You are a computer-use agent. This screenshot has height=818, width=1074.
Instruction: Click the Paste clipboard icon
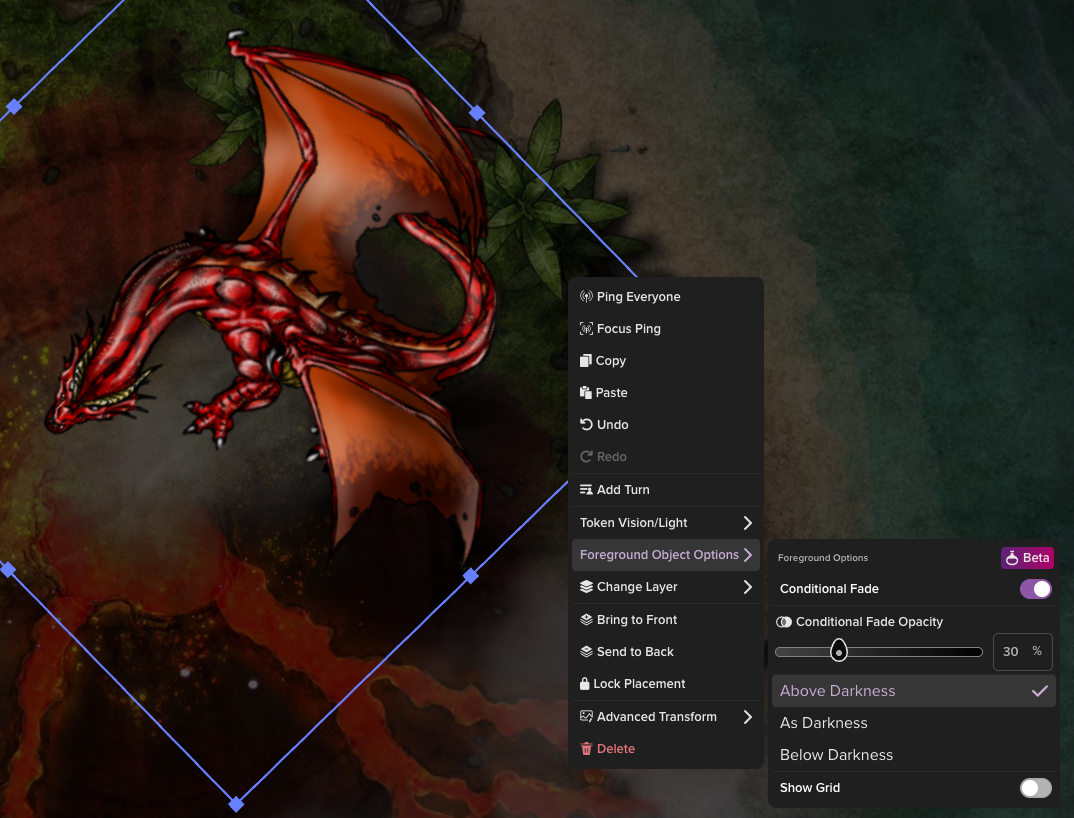[586, 393]
